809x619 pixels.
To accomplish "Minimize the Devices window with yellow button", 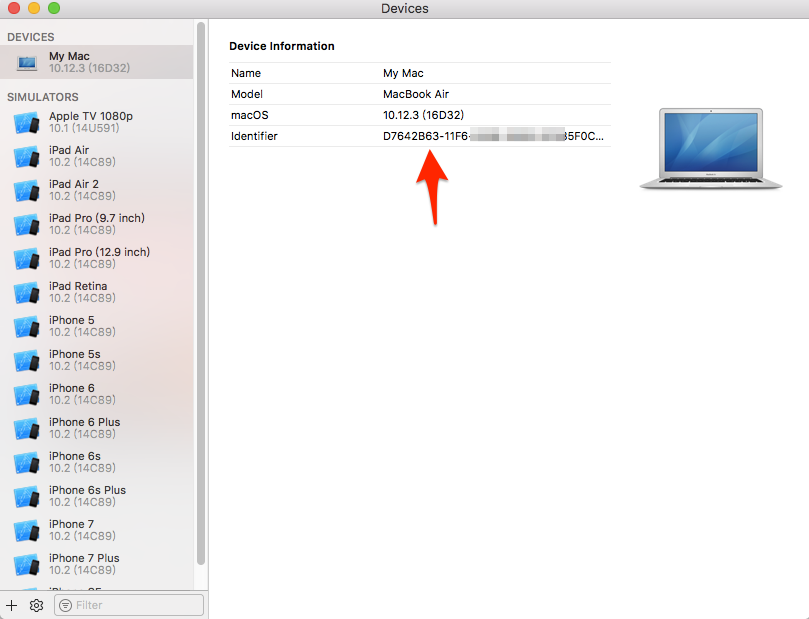I will 34,8.
